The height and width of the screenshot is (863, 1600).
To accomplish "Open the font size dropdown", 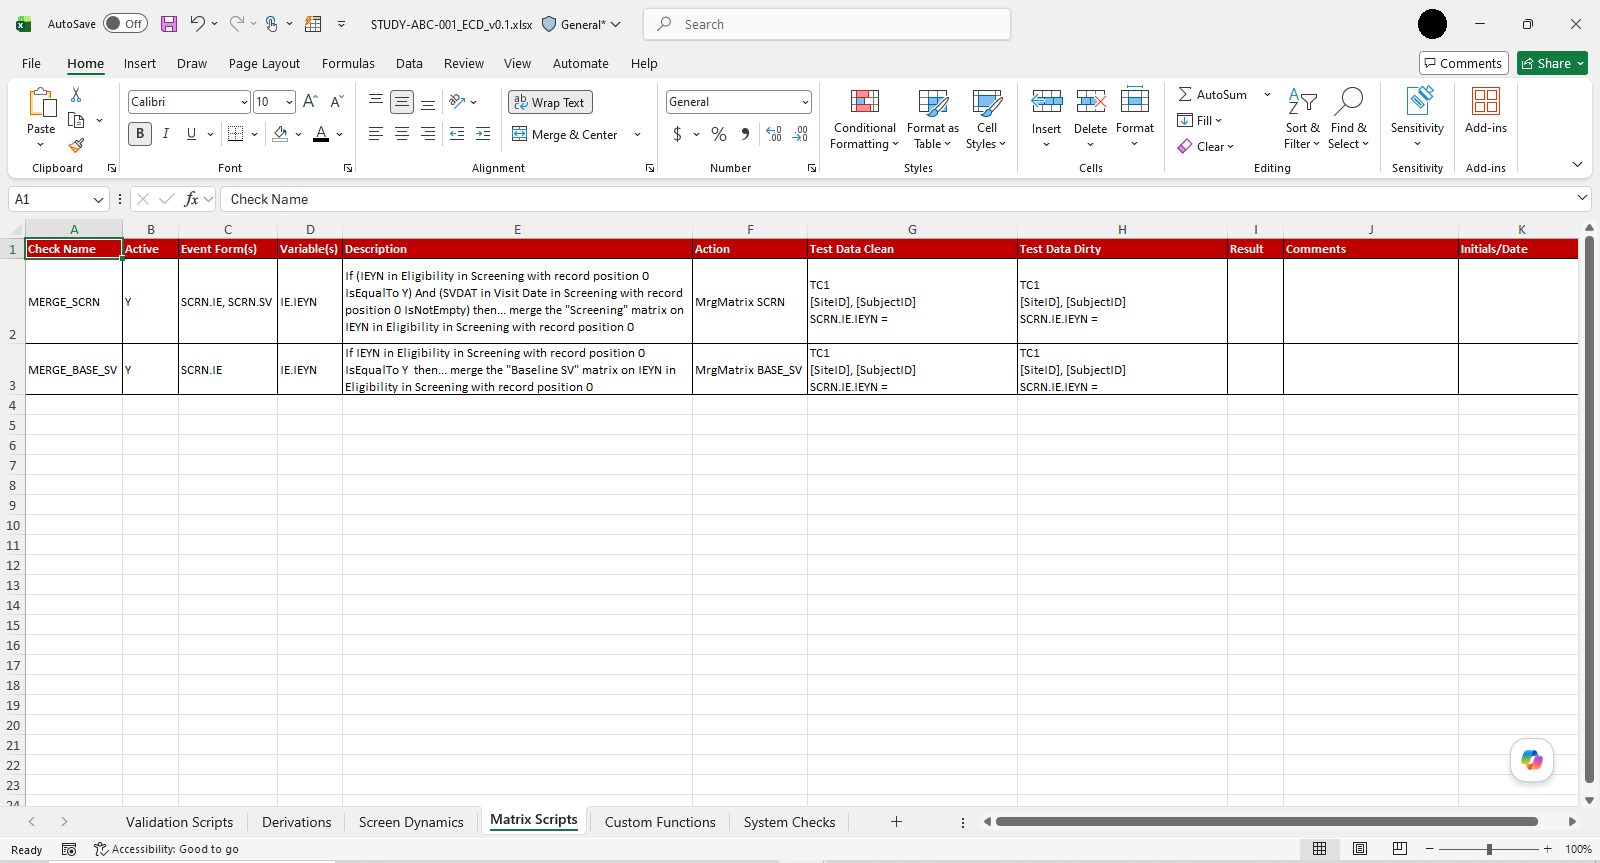I will pos(289,102).
